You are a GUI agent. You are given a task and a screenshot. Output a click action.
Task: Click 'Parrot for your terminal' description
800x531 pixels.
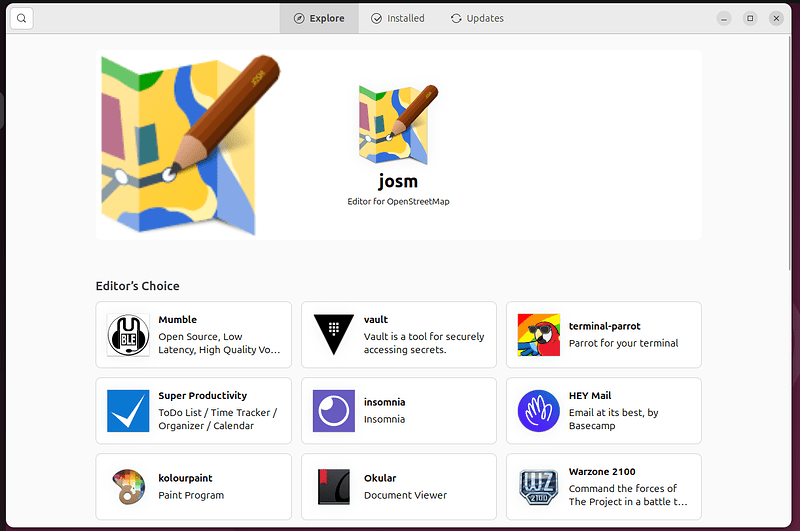(623, 343)
